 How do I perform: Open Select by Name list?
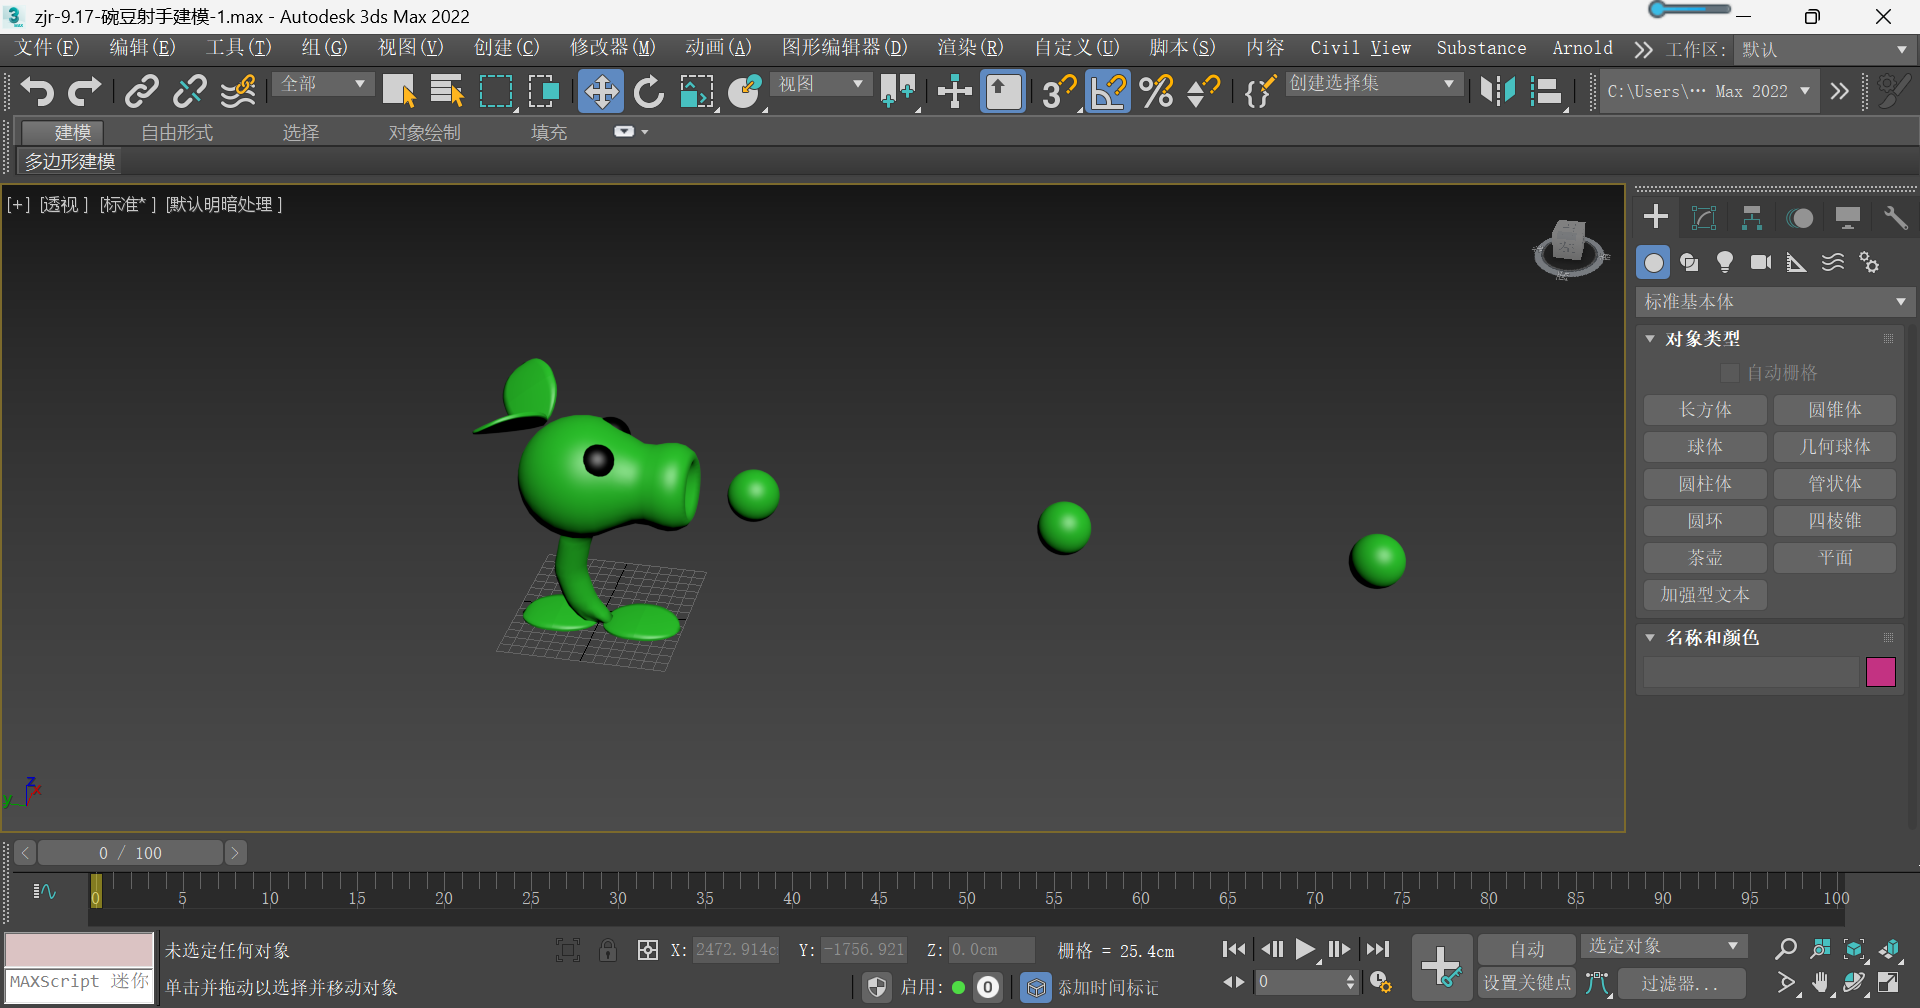click(x=447, y=92)
